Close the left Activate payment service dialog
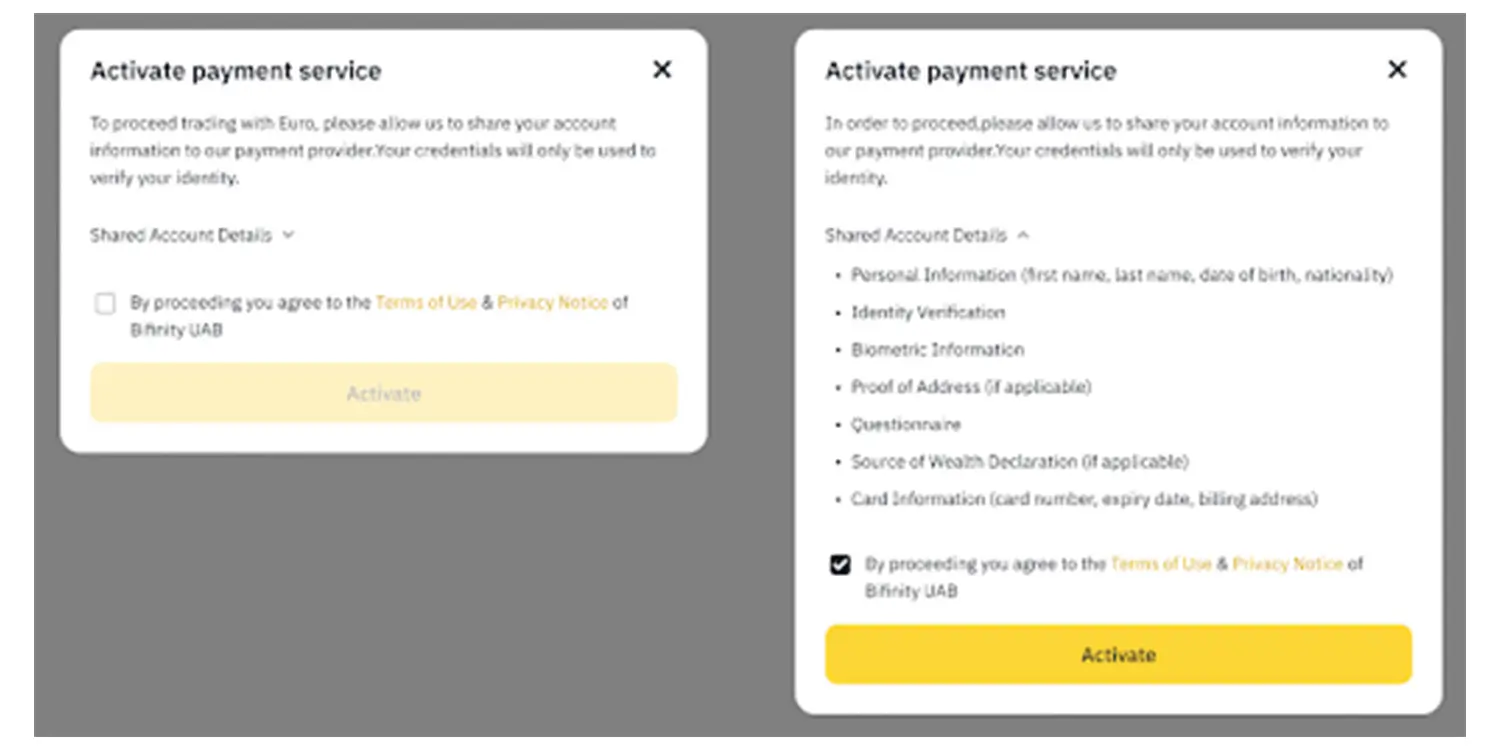Screen dimensions: 1500x750 pyautogui.click(x=661, y=70)
